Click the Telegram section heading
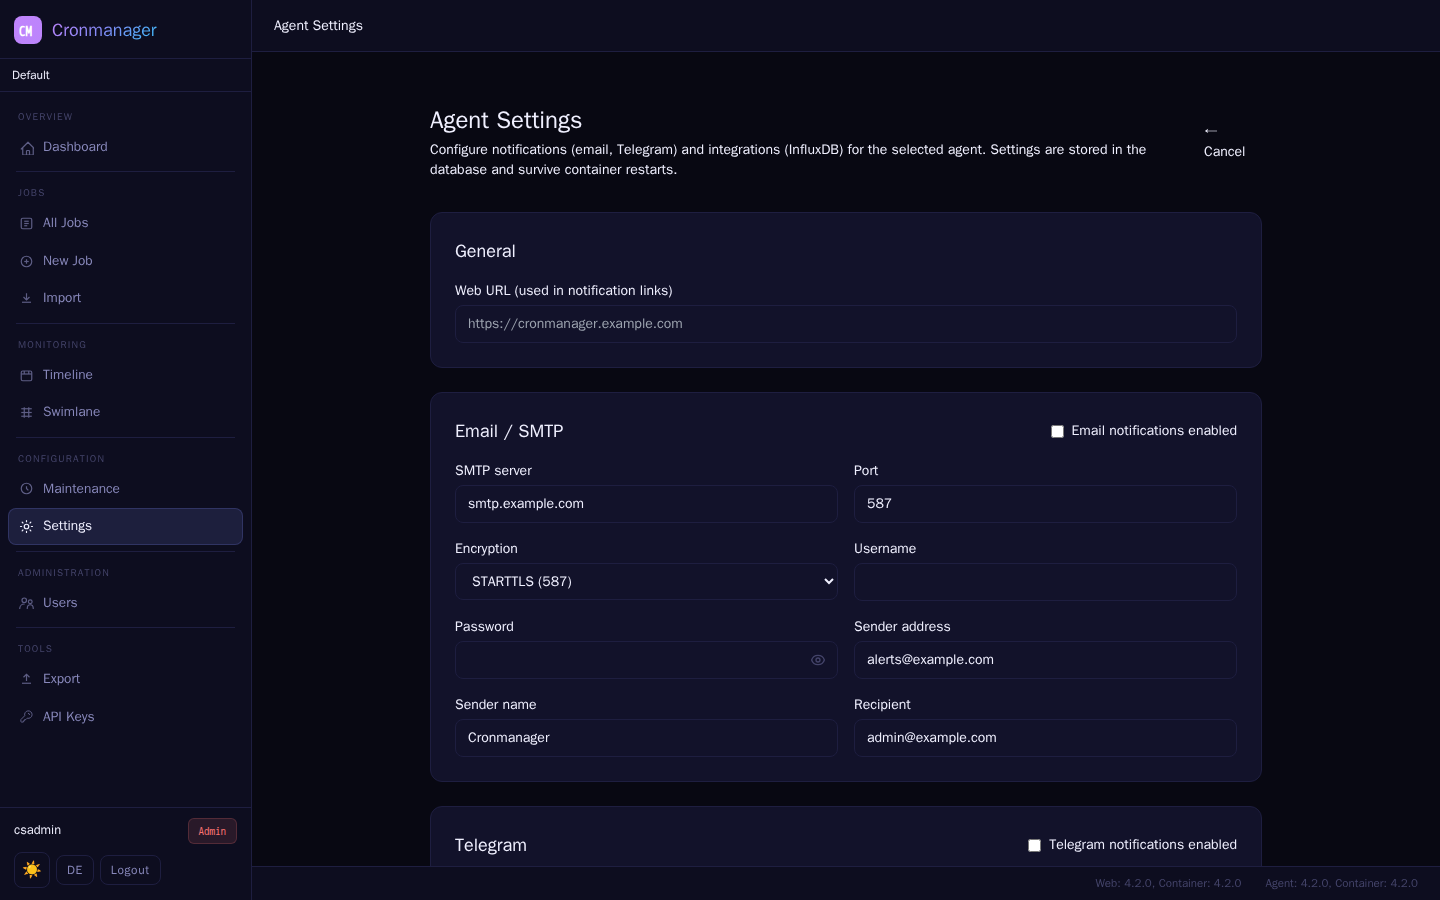The width and height of the screenshot is (1440, 900). point(491,845)
